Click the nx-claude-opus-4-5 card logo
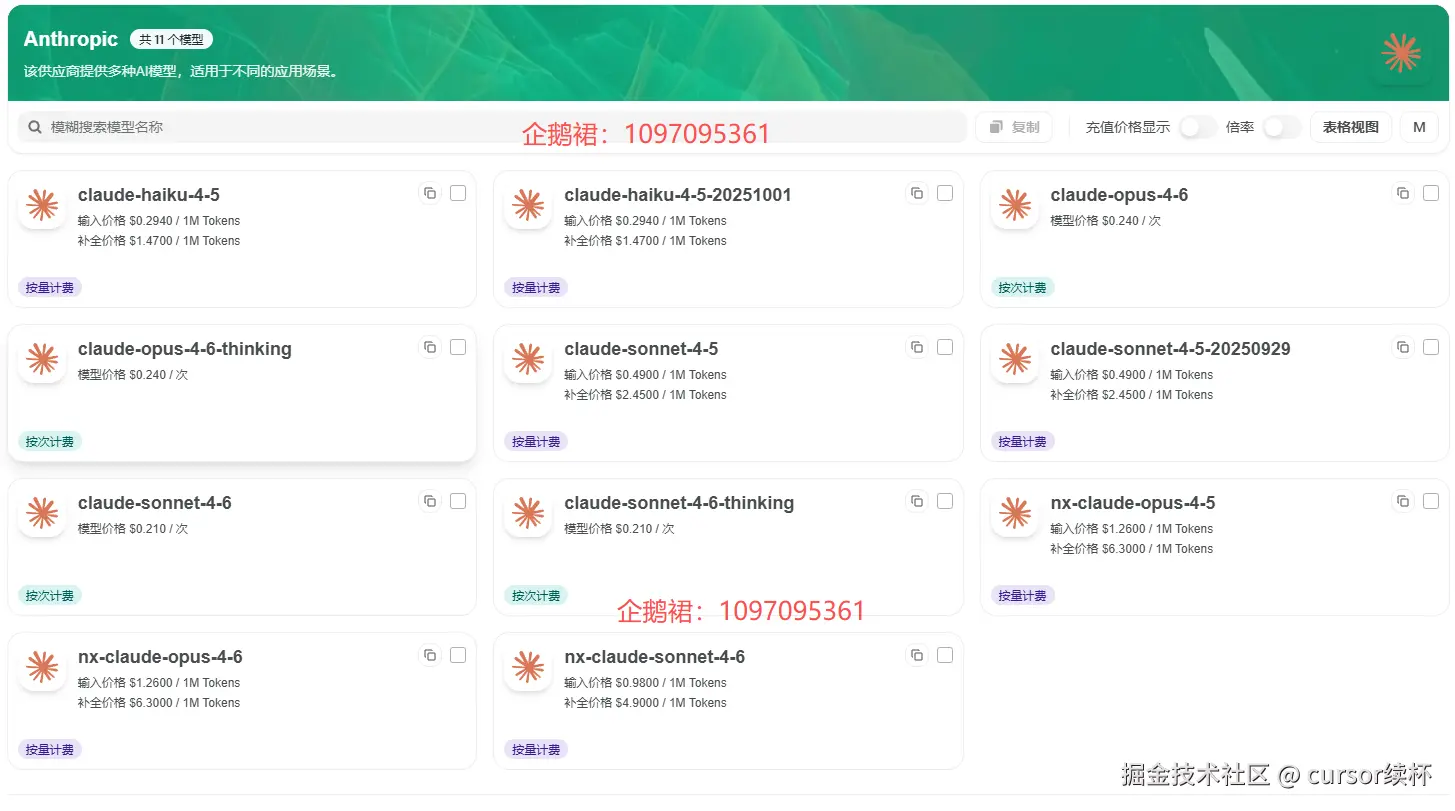This screenshot has width=1455, height=811. click(x=1015, y=513)
